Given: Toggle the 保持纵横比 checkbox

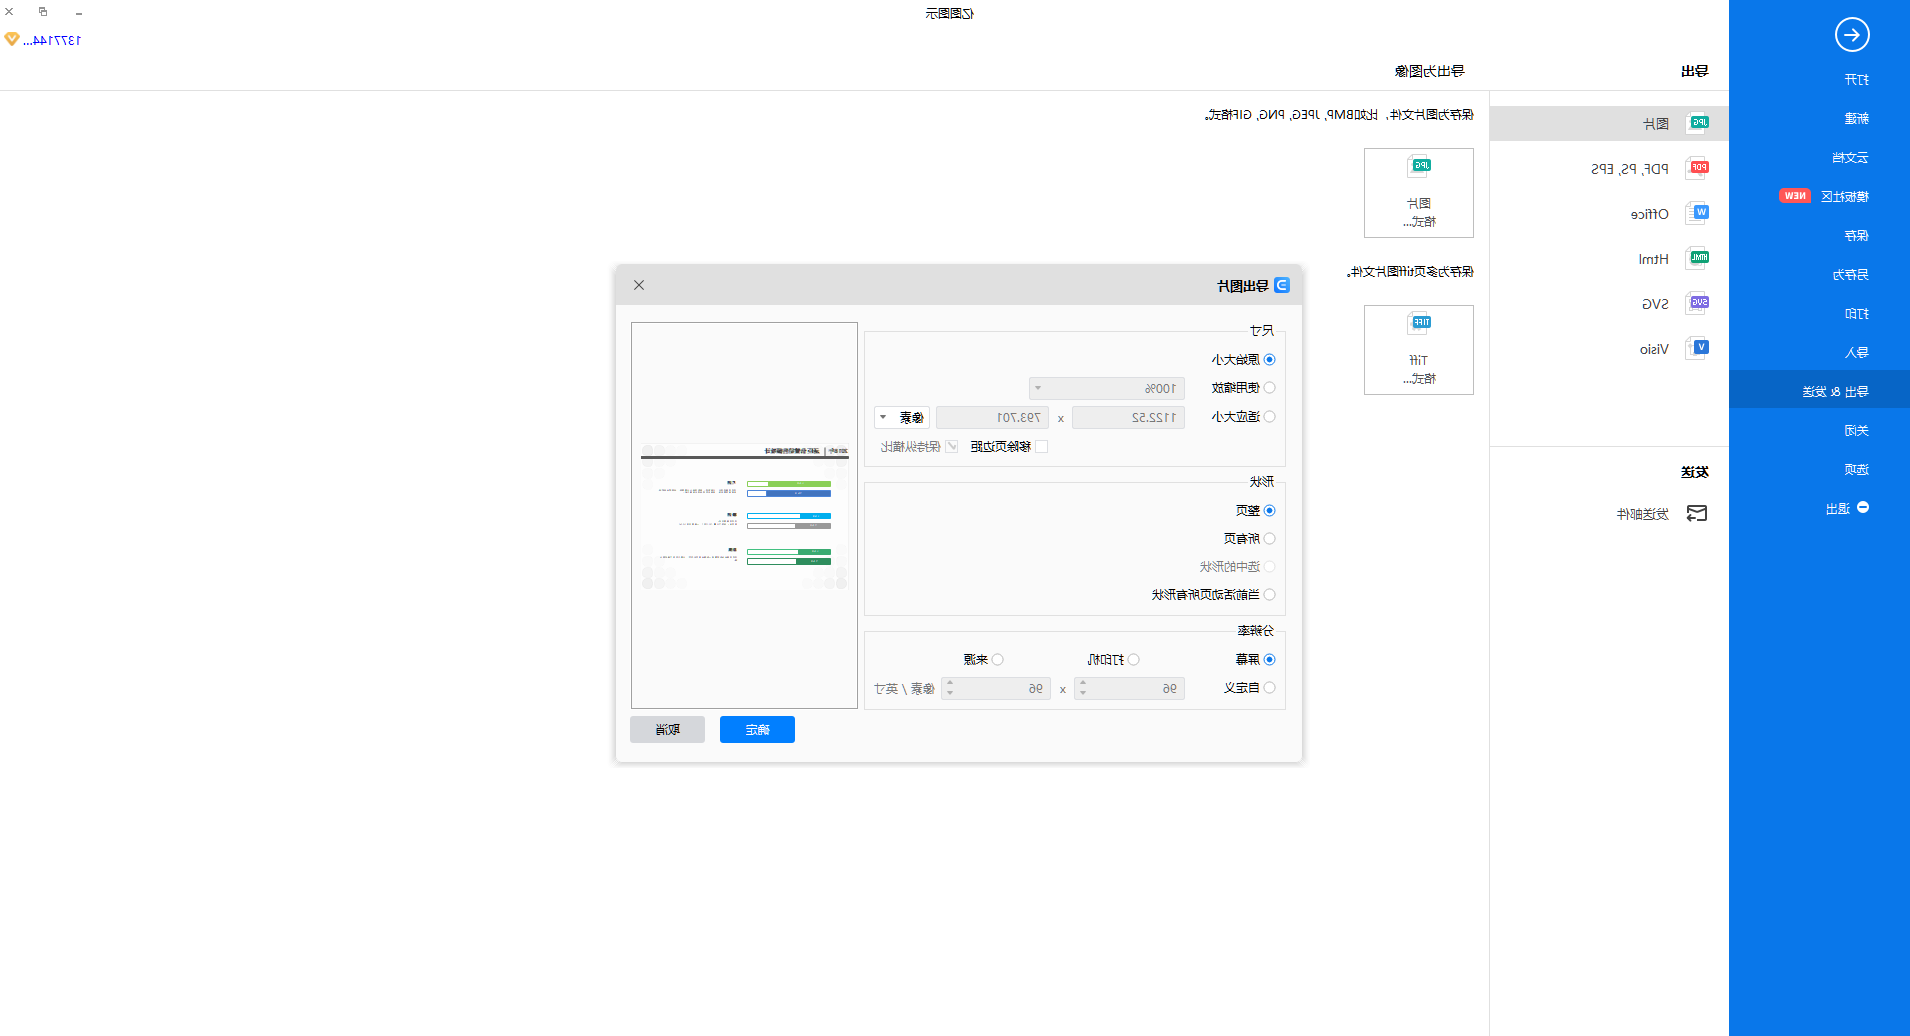Looking at the screenshot, I should click(x=952, y=447).
